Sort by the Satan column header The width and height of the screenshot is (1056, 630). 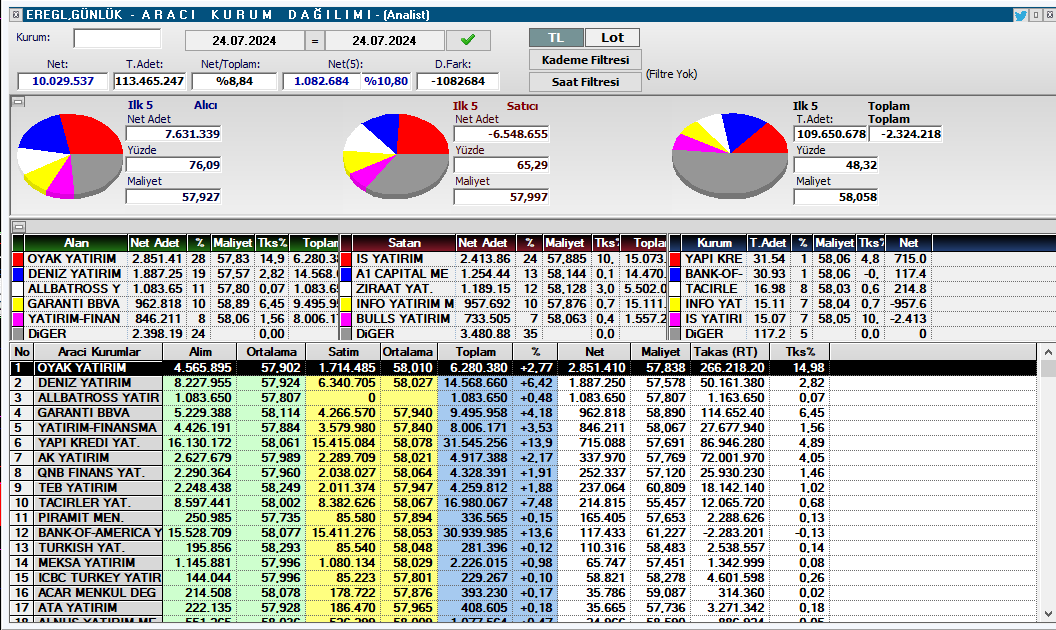(404, 243)
